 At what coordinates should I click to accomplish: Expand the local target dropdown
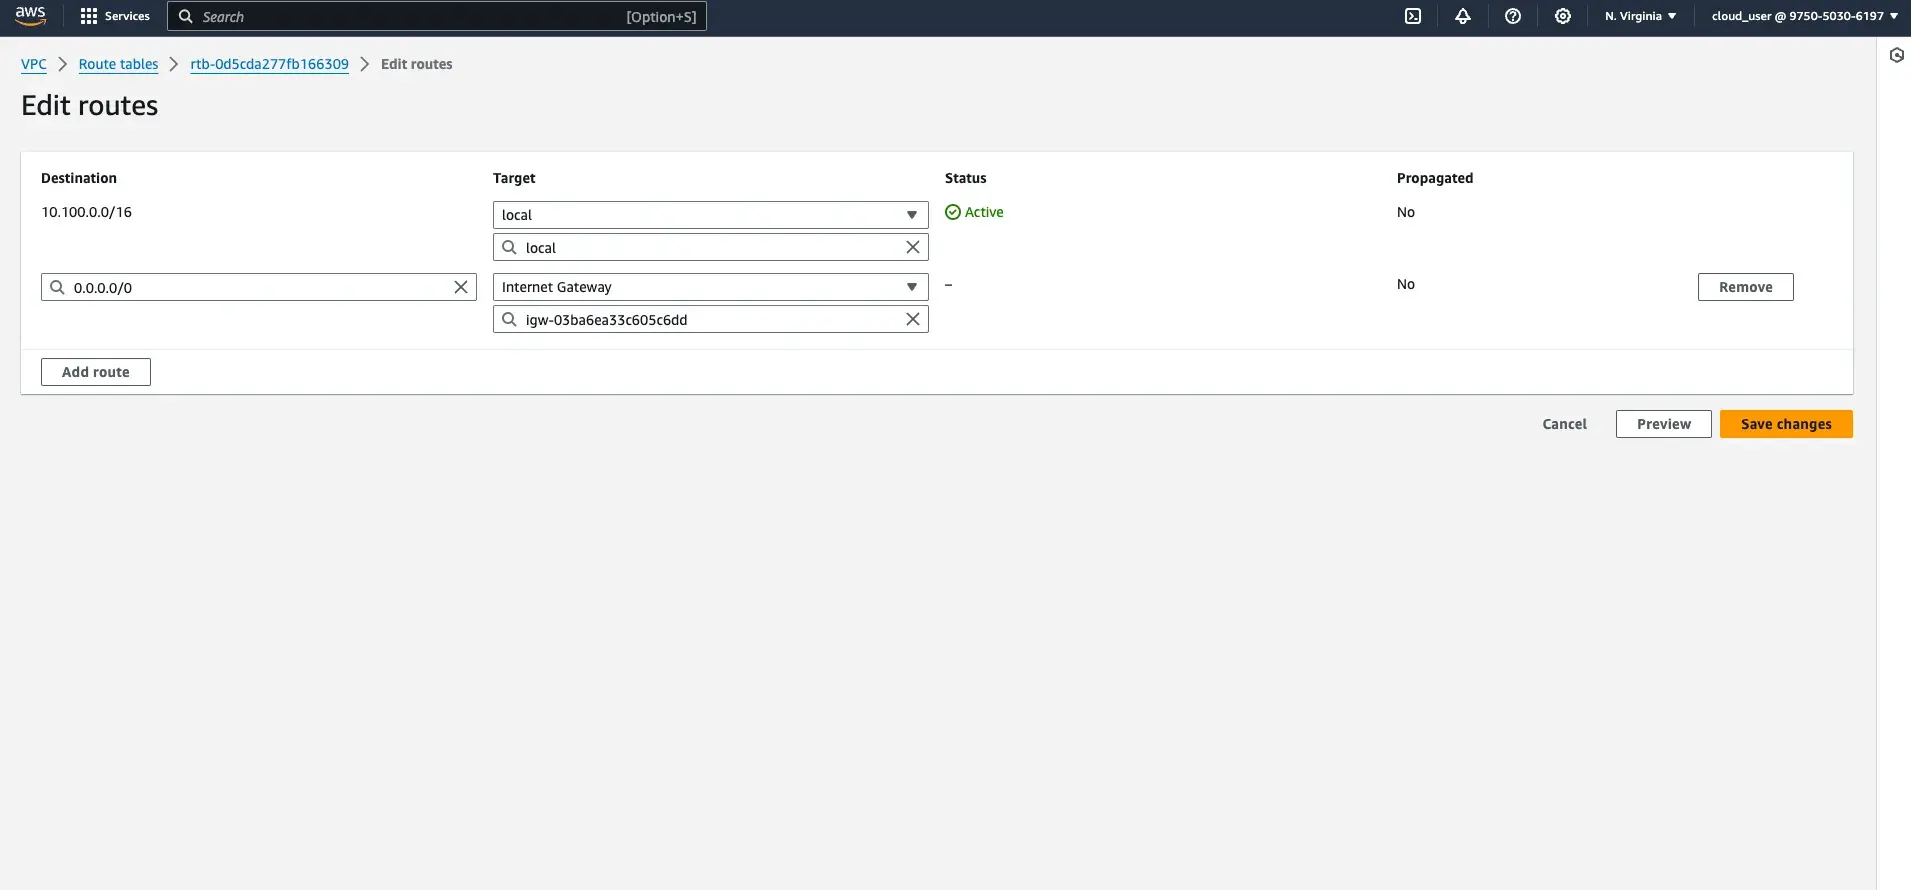tap(710, 215)
